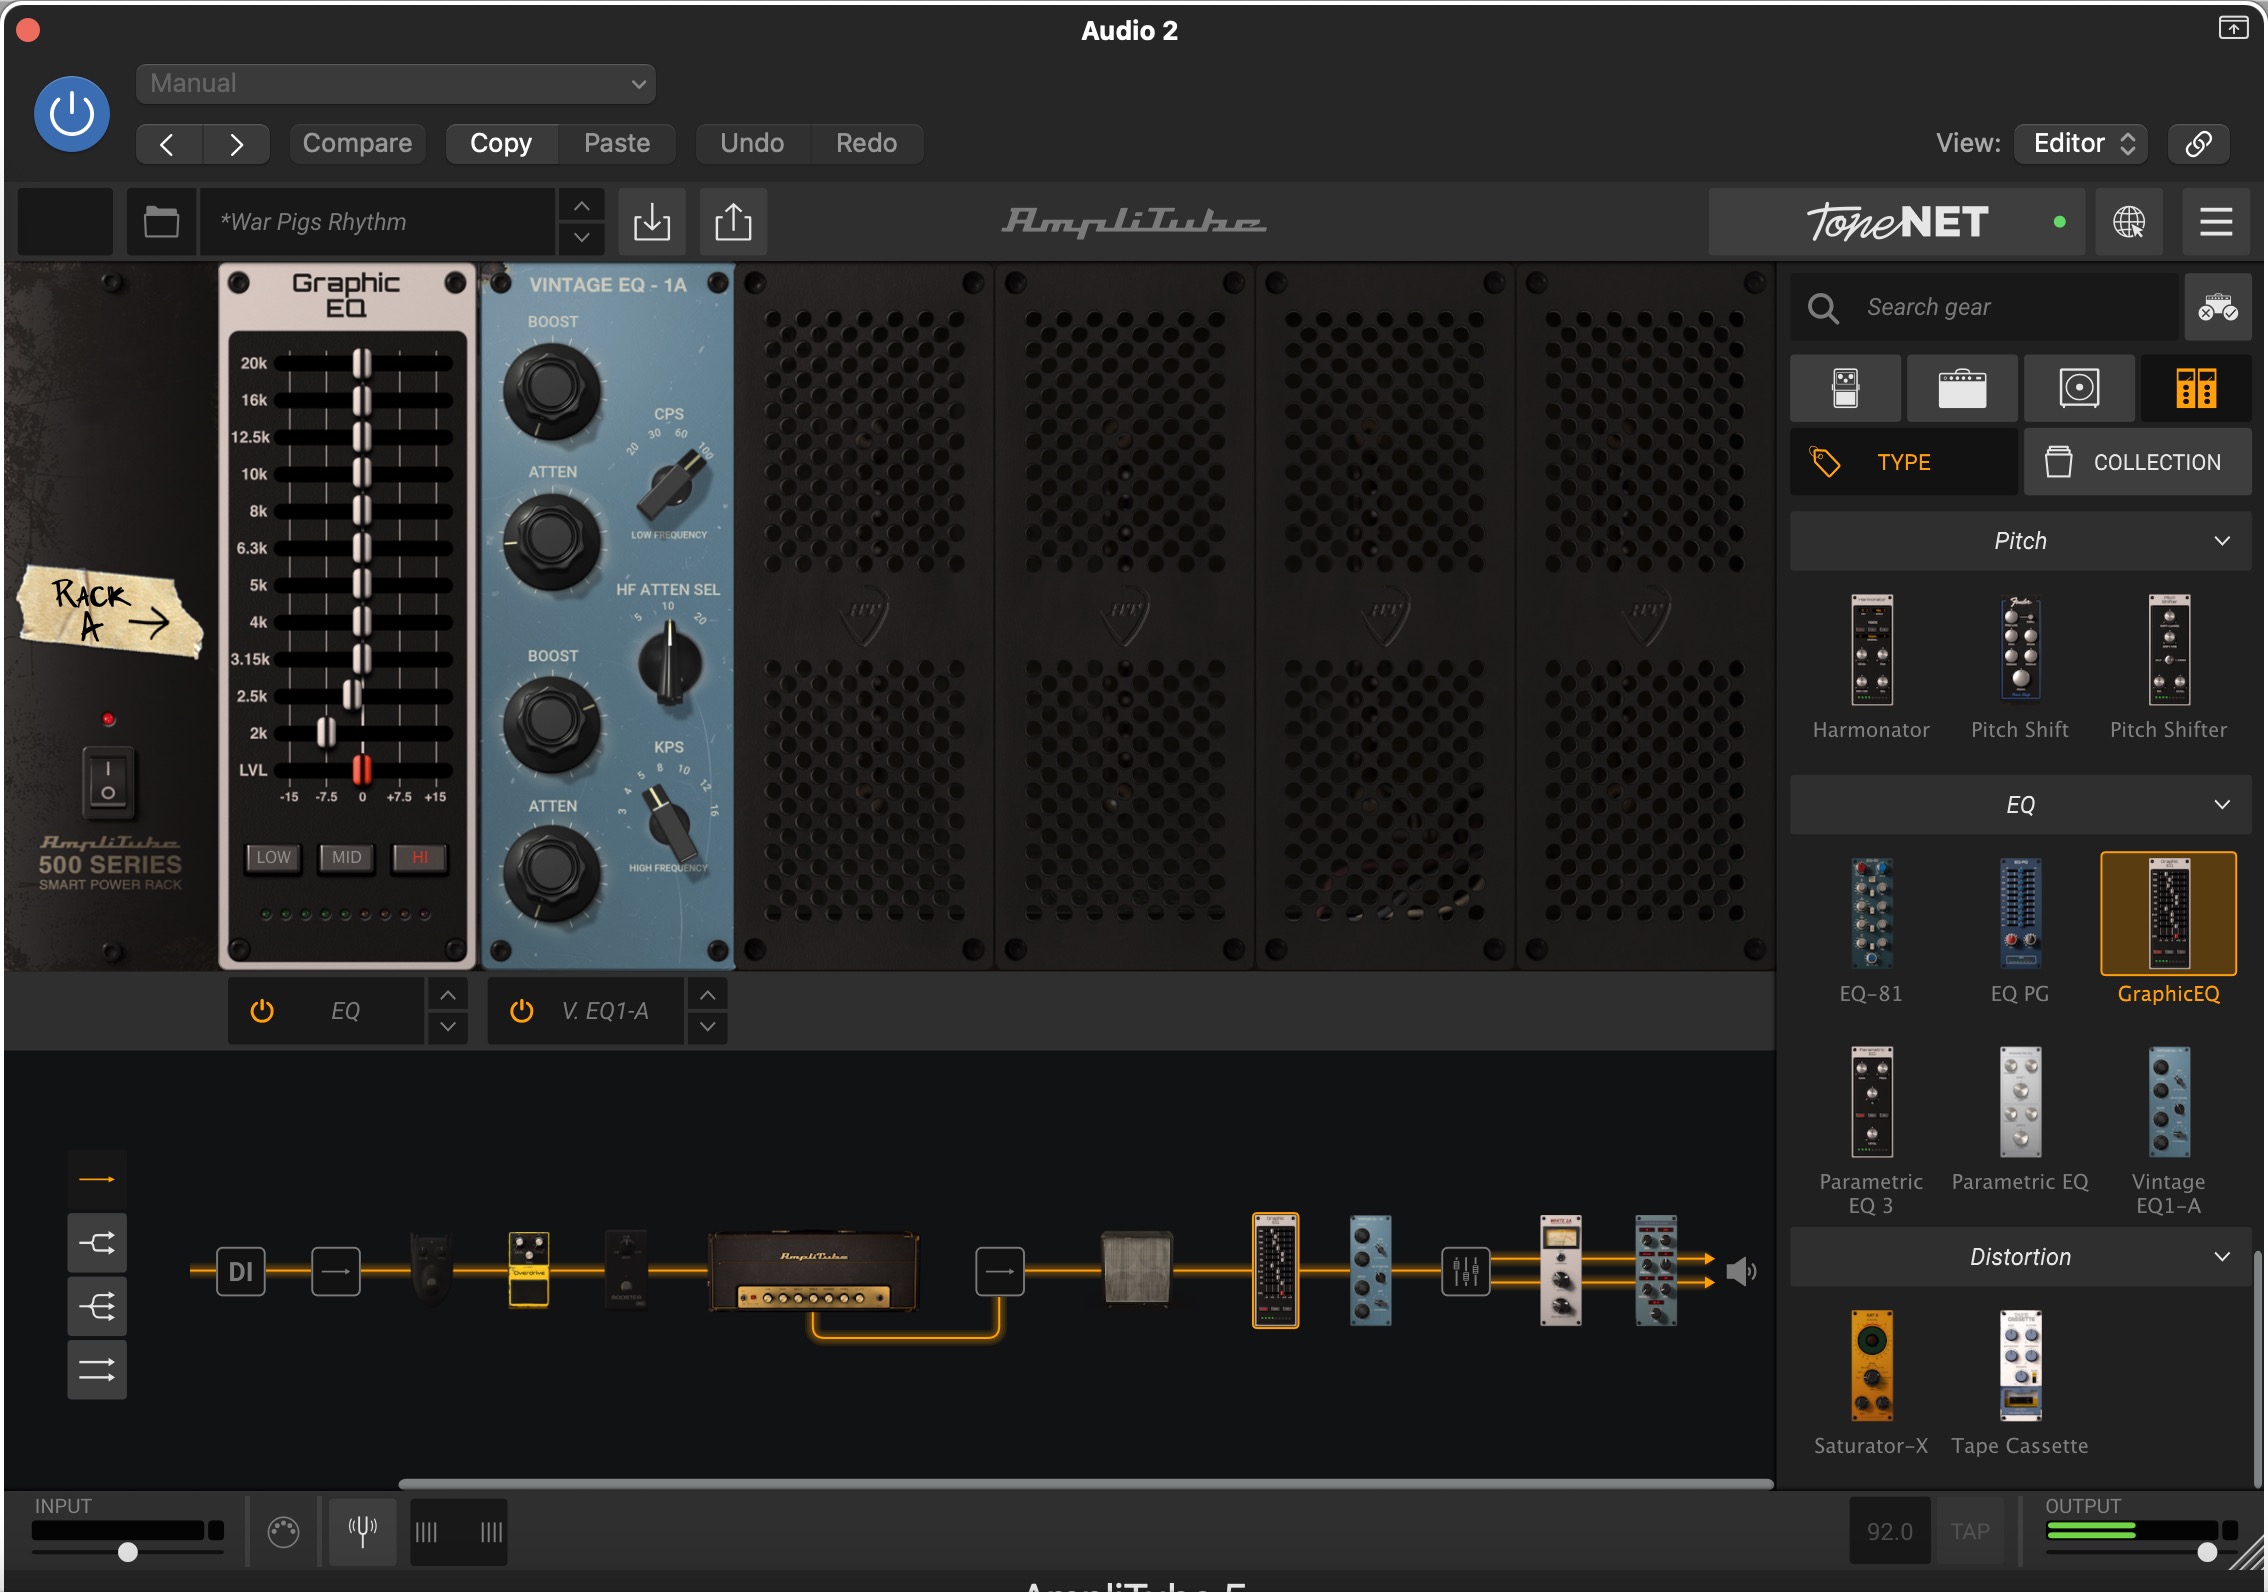This screenshot has height=1592, width=2268.
Task: Select the yellow Overdrive pedal in chain
Action: (x=529, y=1270)
